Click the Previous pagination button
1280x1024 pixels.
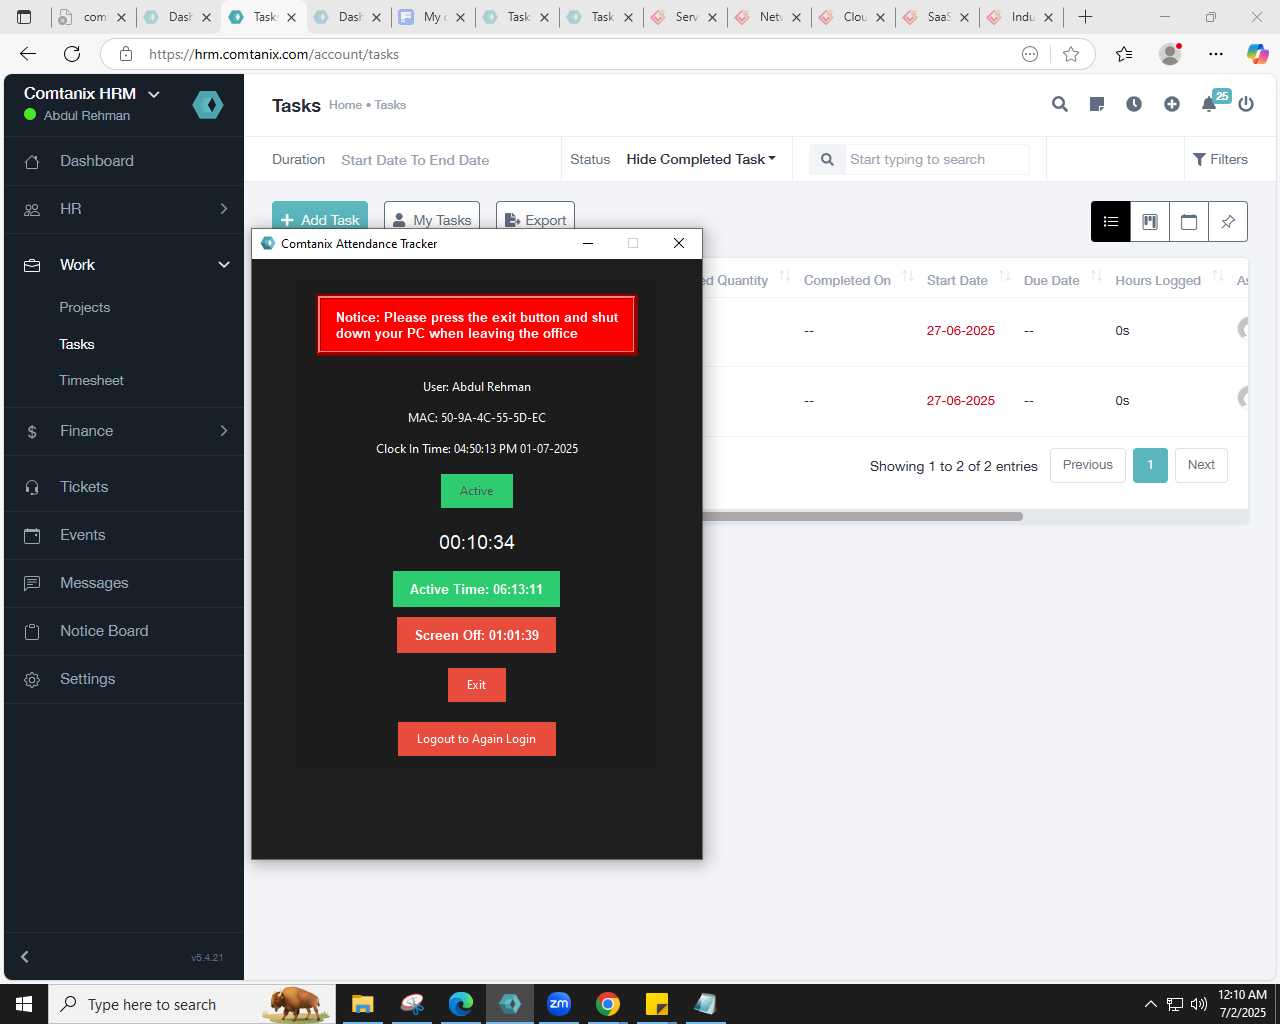point(1088,465)
